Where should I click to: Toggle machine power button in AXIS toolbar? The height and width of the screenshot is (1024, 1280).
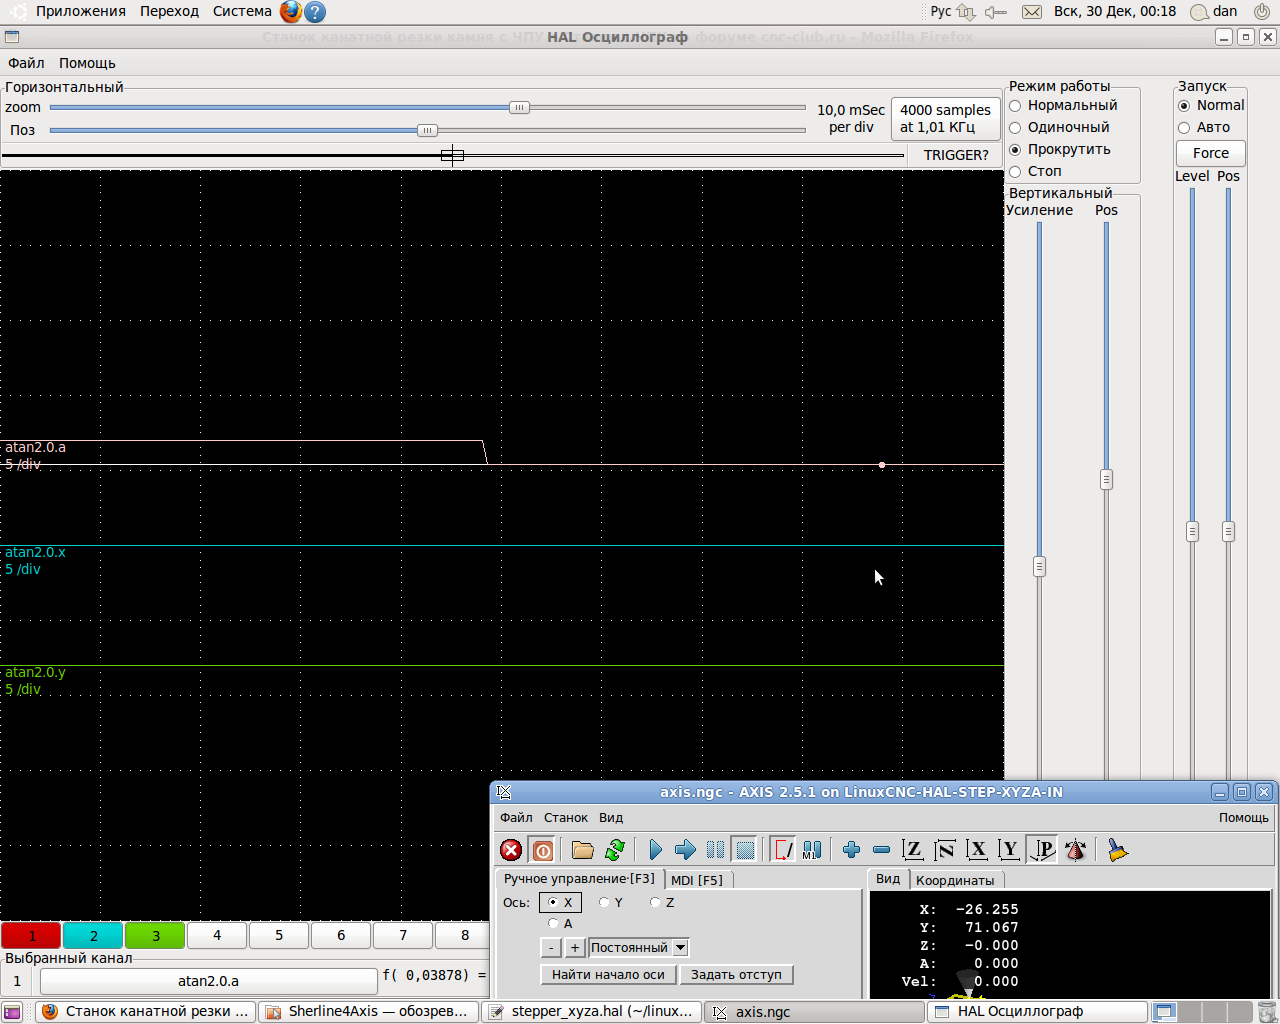tap(543, 850)
